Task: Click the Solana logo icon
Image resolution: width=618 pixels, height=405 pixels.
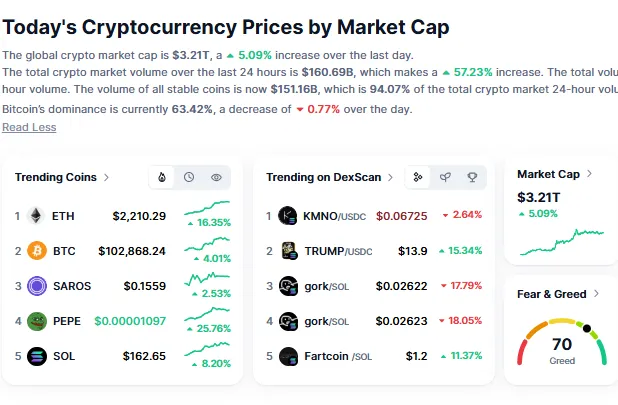Action: (x=37, y=356)
